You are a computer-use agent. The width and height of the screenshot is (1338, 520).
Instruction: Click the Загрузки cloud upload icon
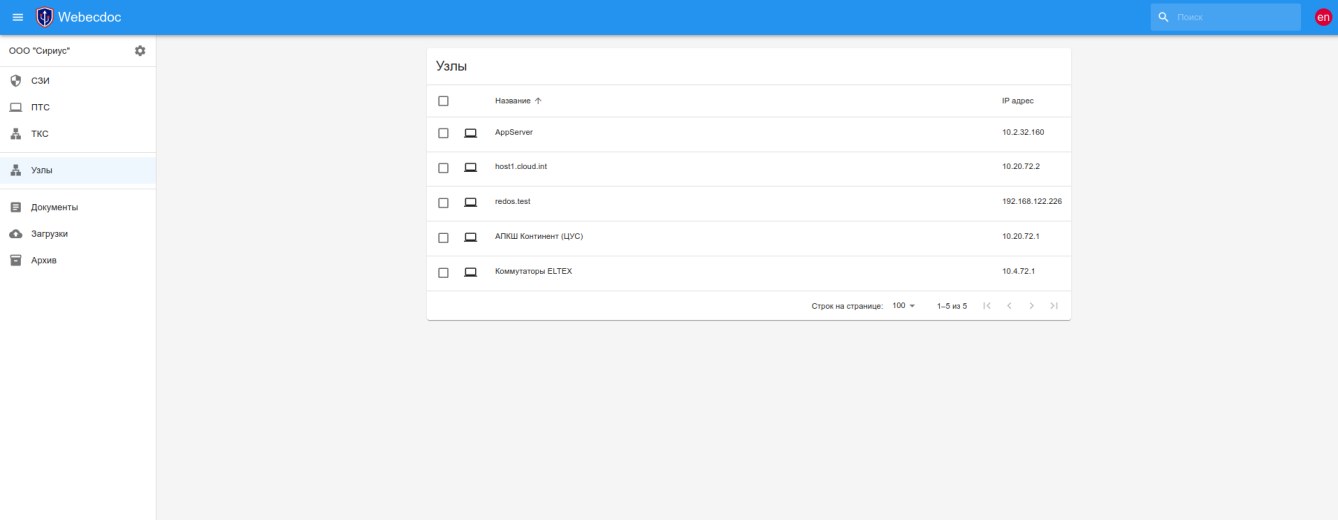pyautogui.click(x=15, y=233)
